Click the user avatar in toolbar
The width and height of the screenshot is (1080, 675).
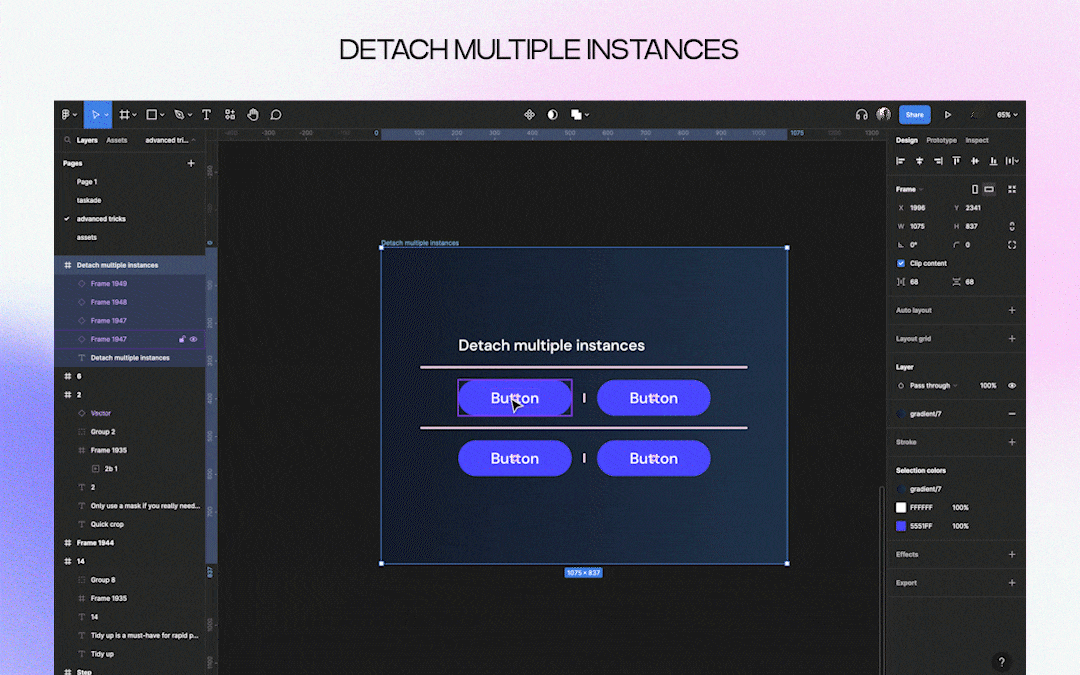click(884, 114)
